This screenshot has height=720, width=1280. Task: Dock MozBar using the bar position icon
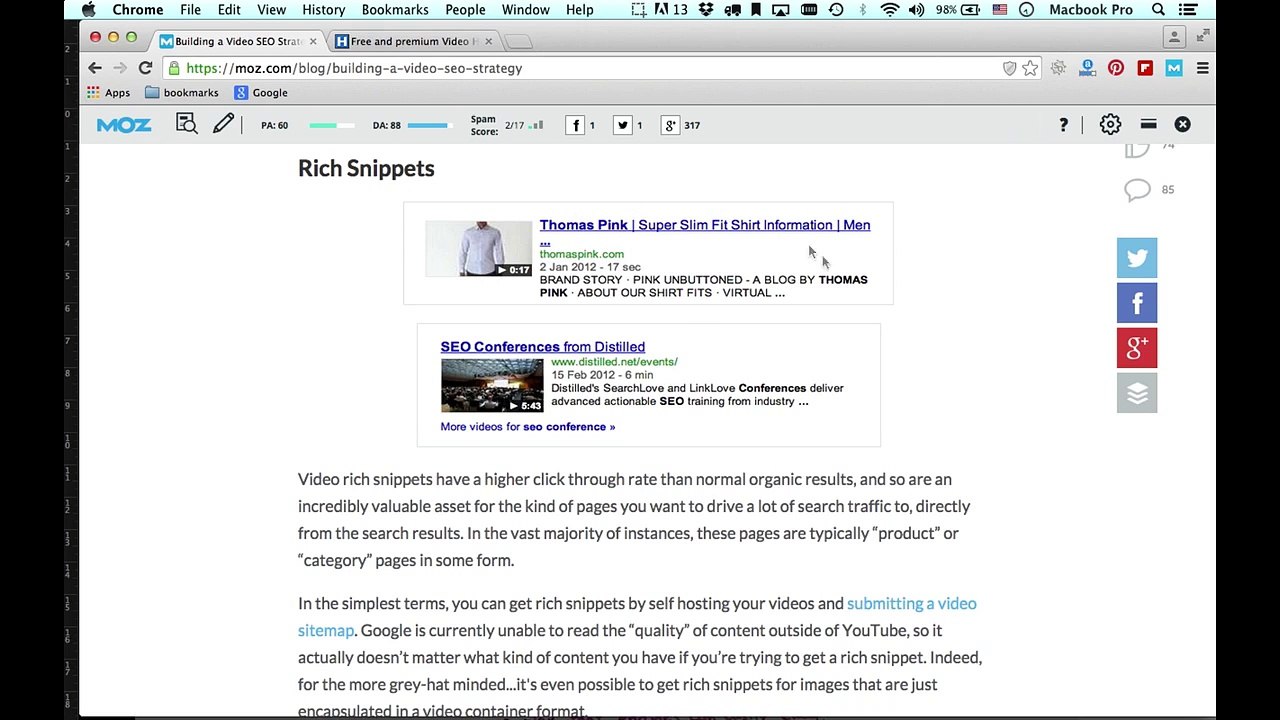1148,125
